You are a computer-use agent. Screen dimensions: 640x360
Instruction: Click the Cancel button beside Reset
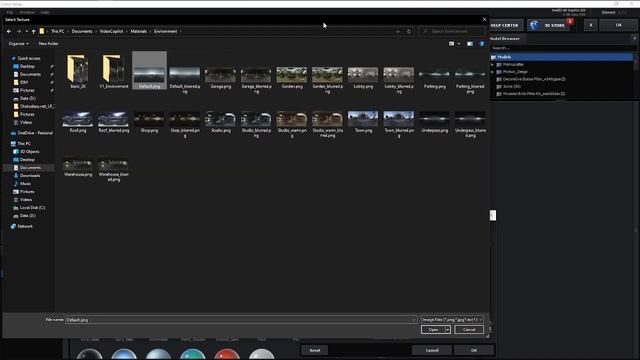click(432, 350)
